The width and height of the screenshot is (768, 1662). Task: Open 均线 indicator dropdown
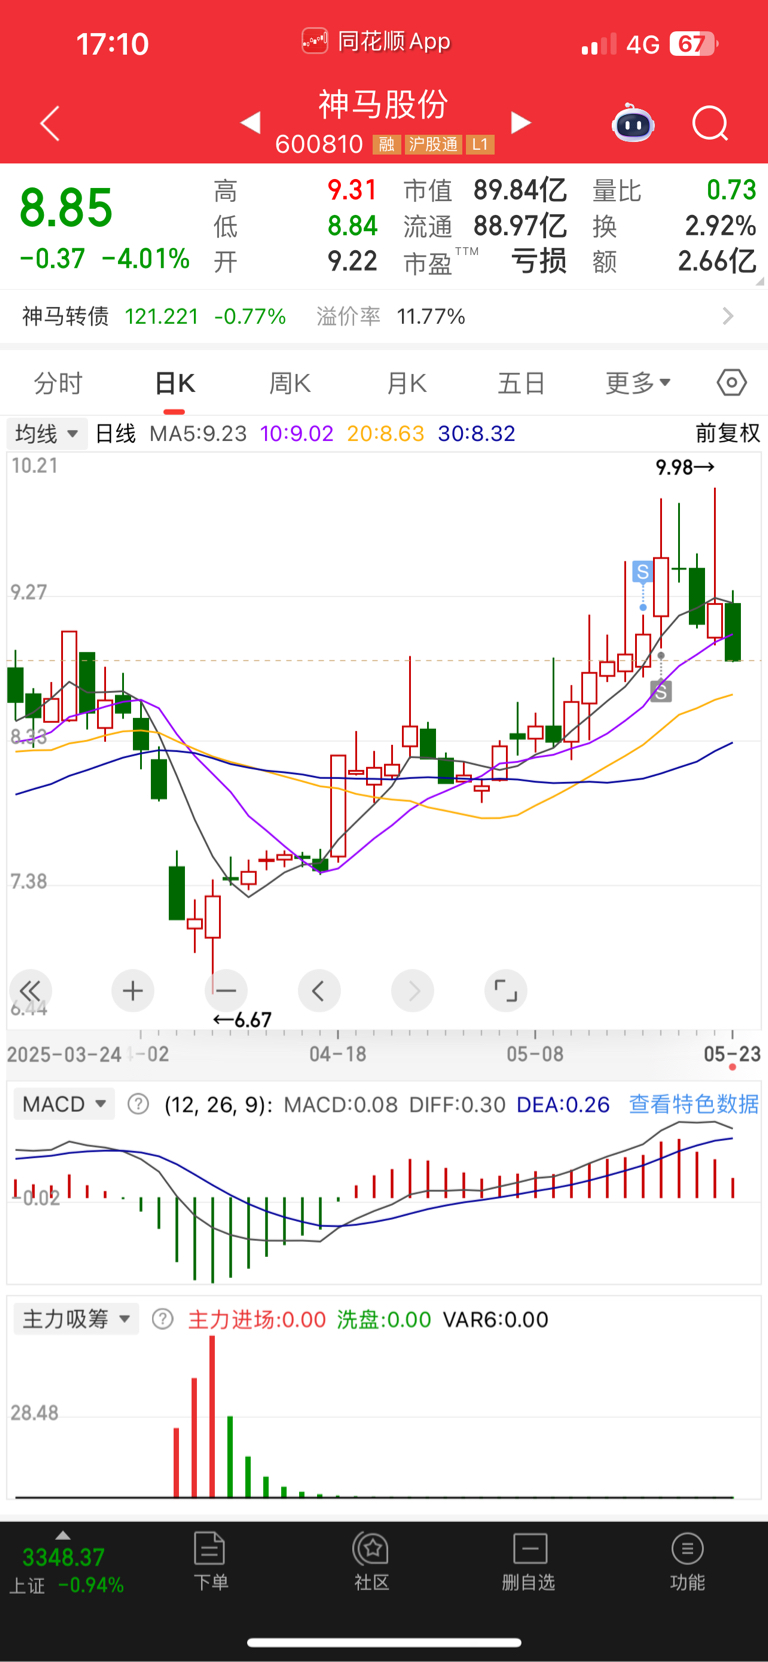point(46,433)
